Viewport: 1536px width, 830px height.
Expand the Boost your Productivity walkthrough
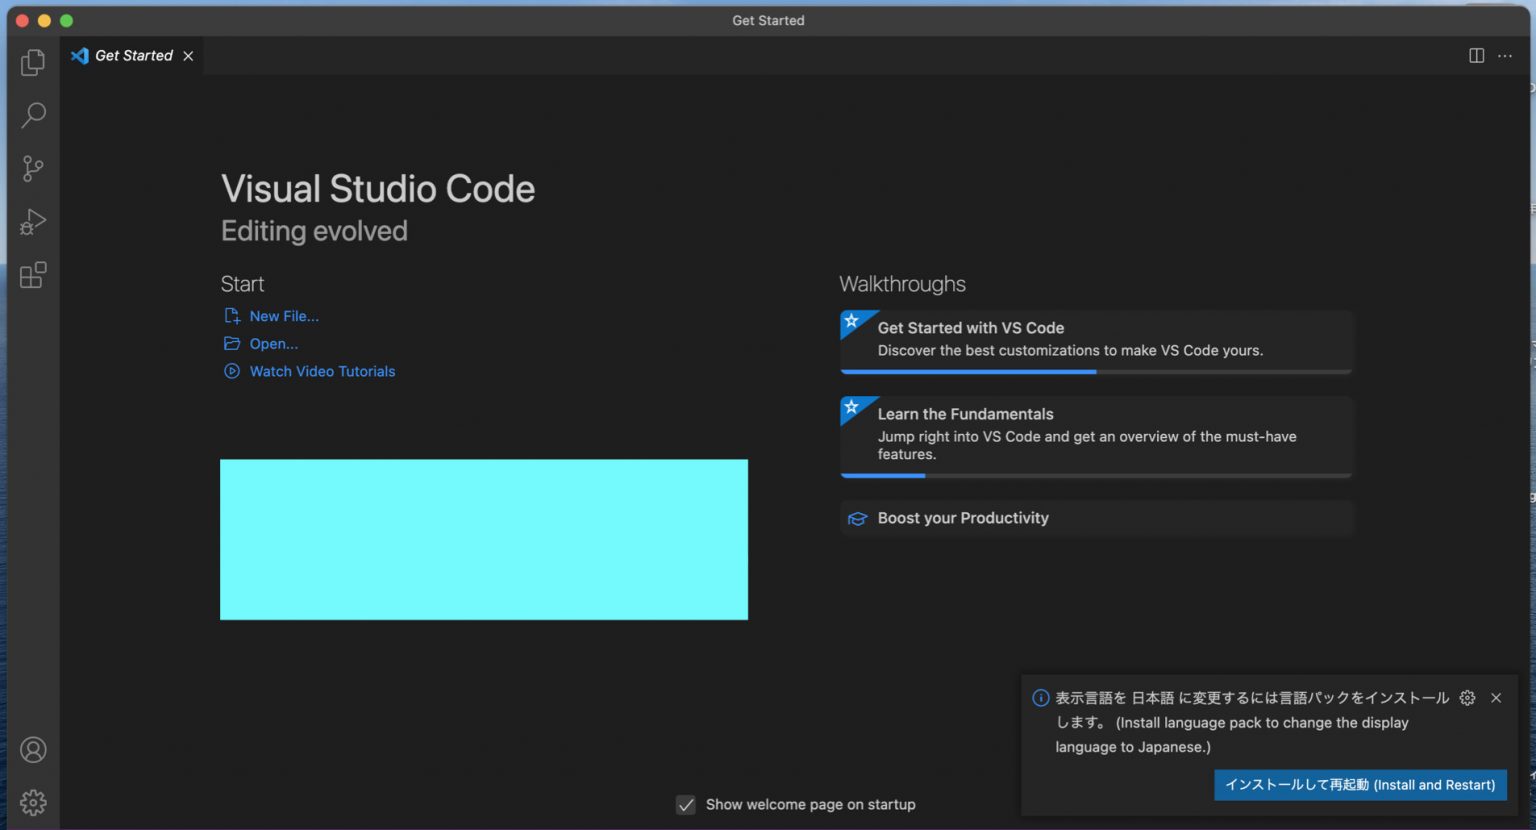(1095, 518)
